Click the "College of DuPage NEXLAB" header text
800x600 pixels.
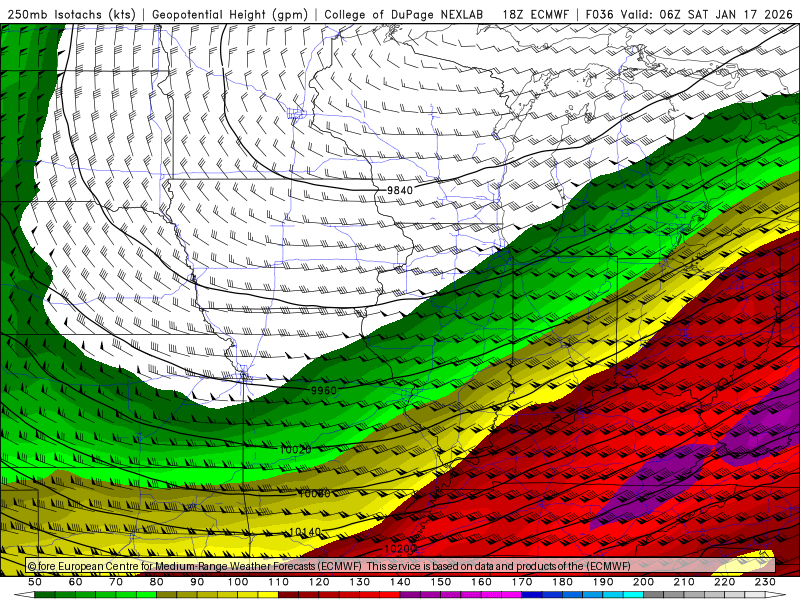point(404,14)
